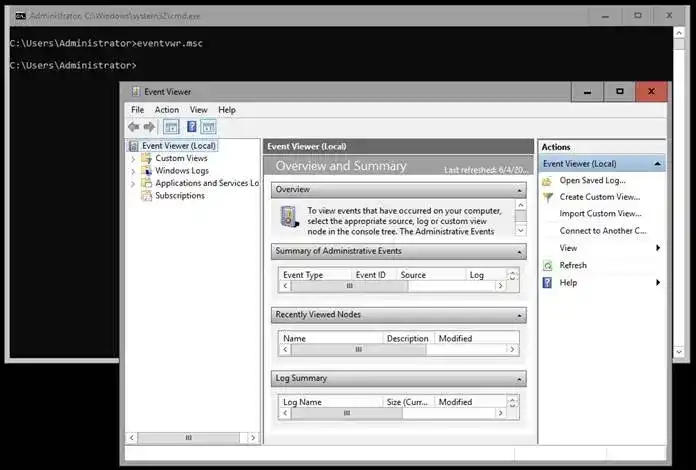Minimize the cmd.exe window
Screen dimensions: 696x470
(x=605, y=16)
